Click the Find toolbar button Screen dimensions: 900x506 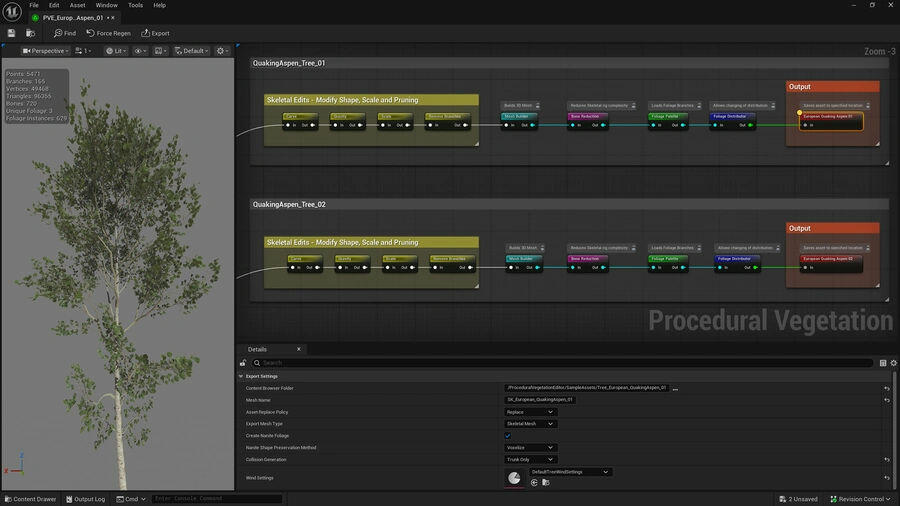(x=64, y=33)
